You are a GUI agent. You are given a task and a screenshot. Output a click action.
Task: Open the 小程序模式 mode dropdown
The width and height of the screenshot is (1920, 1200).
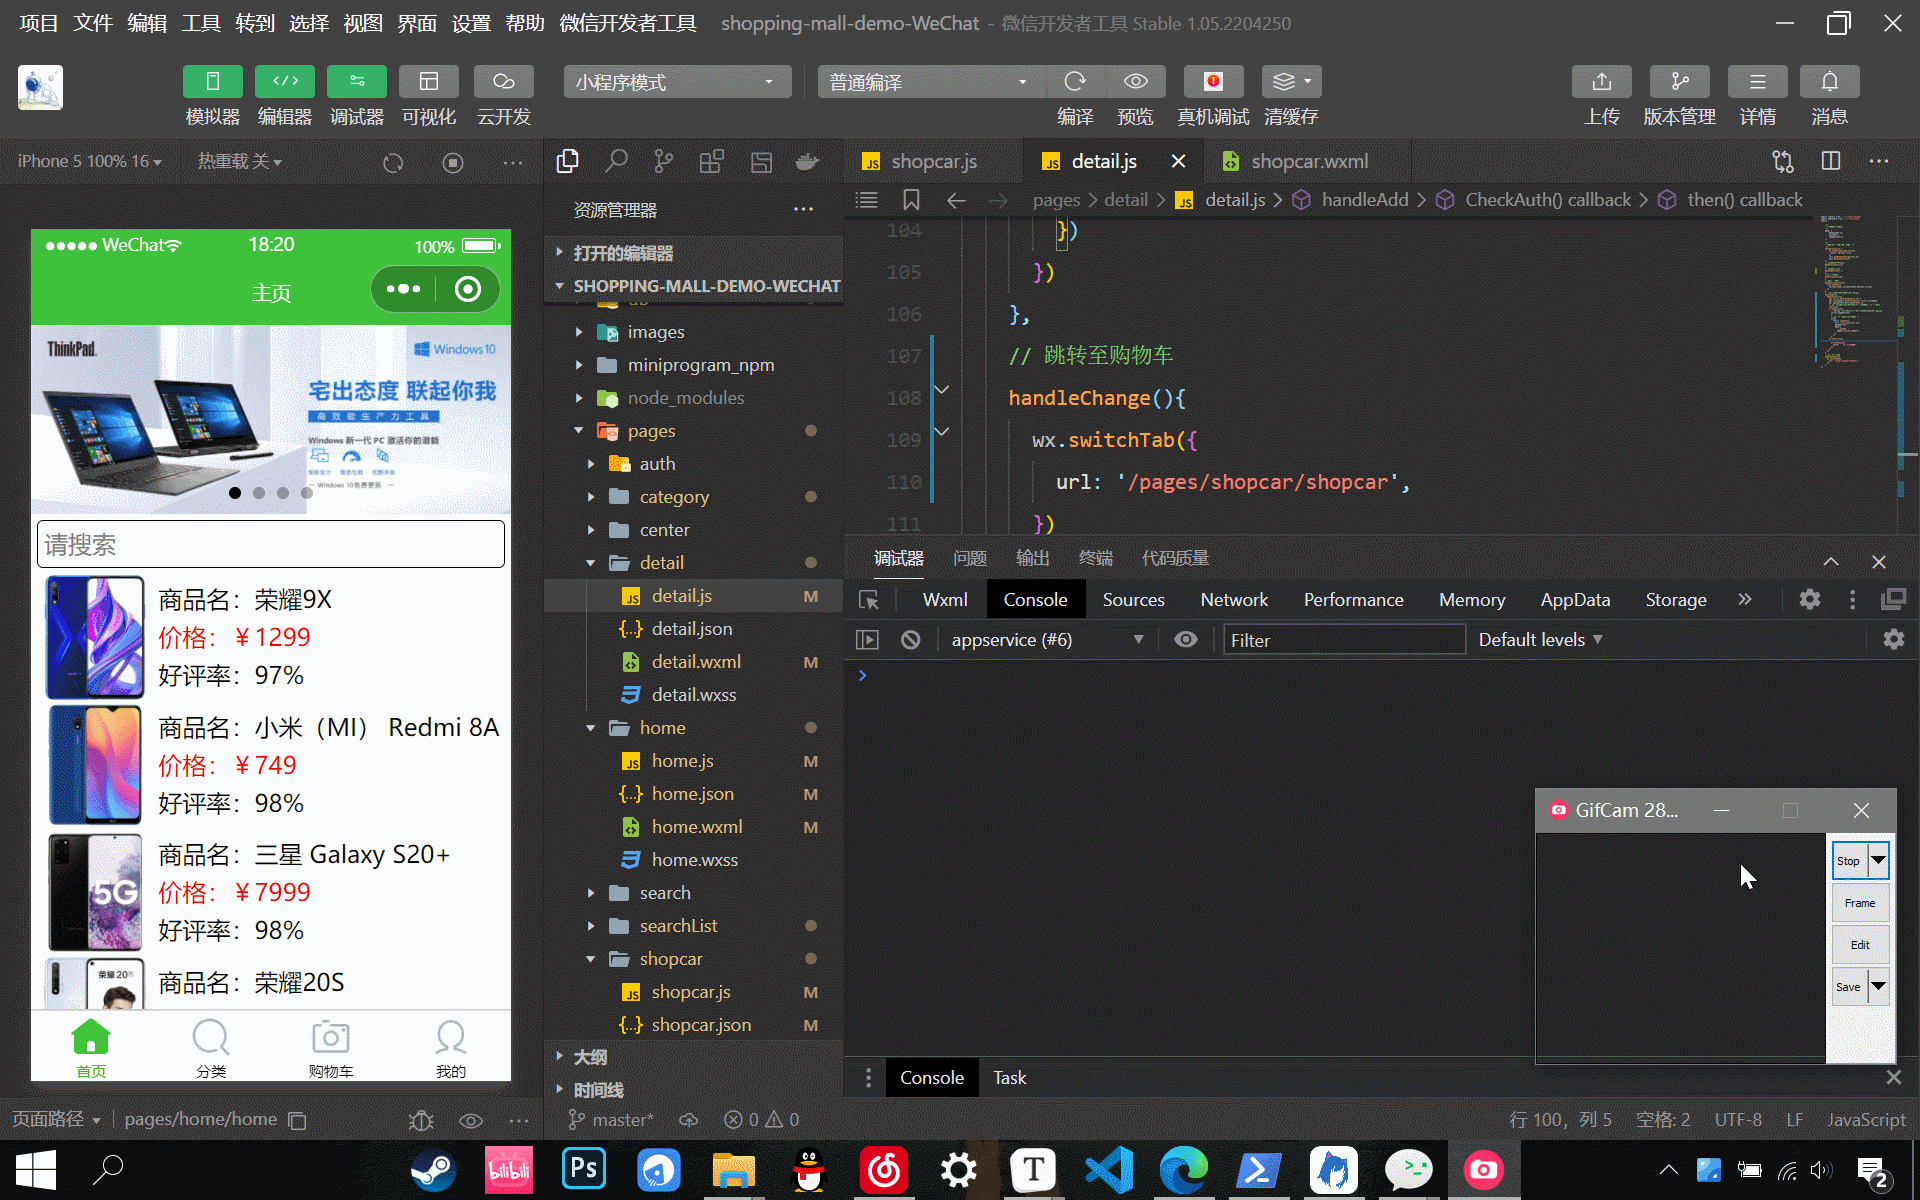(x=677, y=82)
